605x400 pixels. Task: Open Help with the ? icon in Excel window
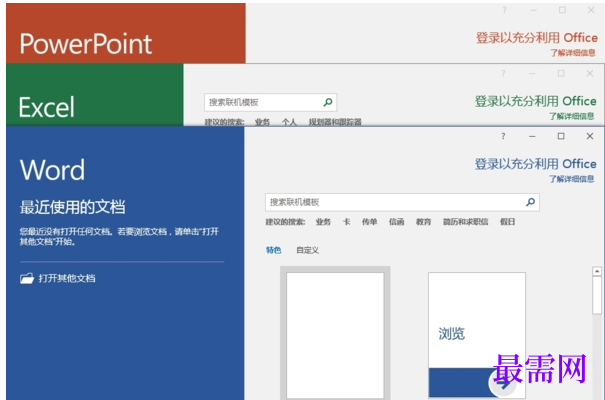[503, 73]
